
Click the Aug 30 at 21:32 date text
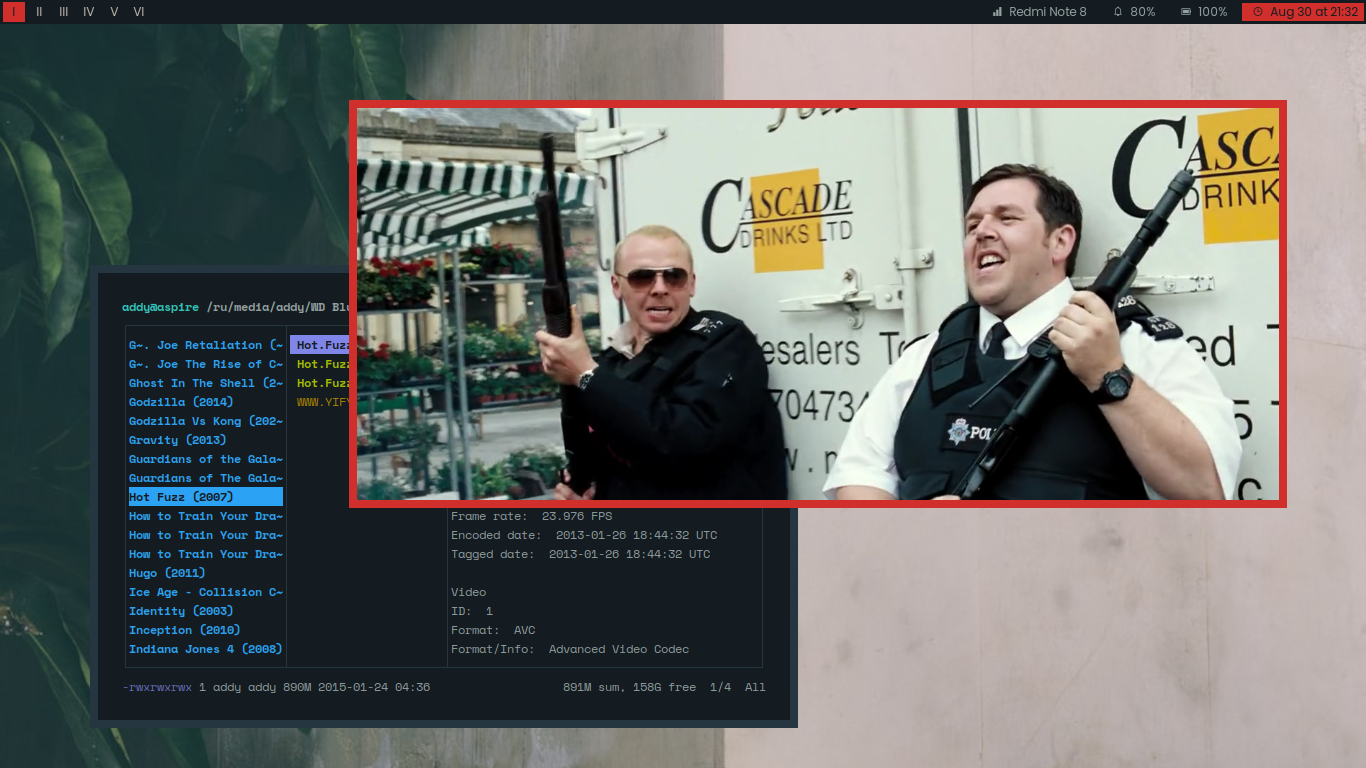[1313, 12]
